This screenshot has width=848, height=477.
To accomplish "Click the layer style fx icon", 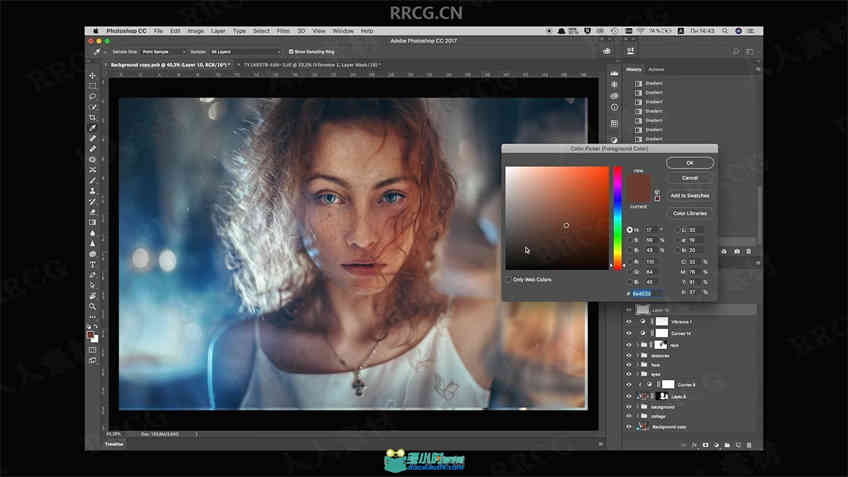I will [x=695, y=445].
